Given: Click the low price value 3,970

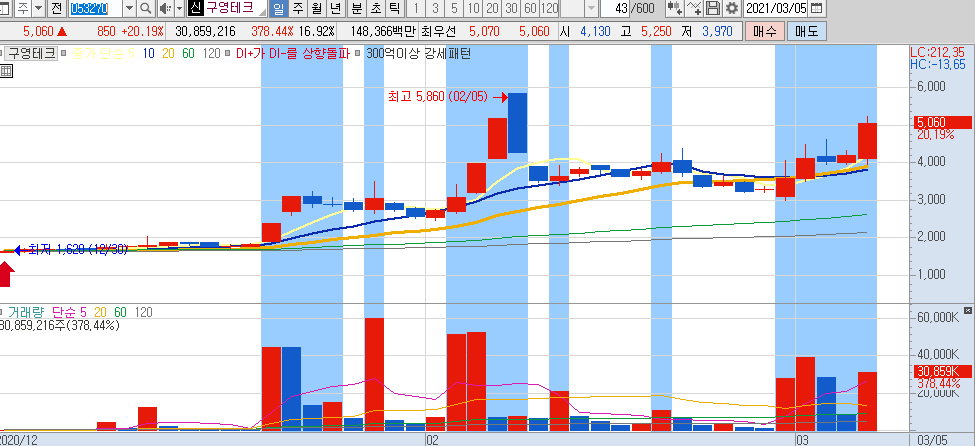Looking at the screenshot, I should [x=717, y=31].
